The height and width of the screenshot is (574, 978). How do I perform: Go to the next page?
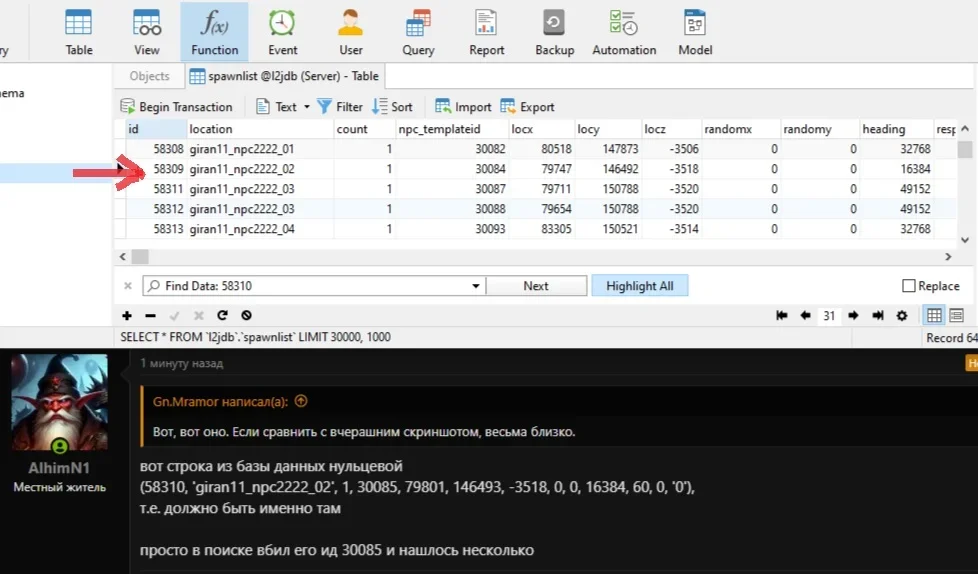click(x=853, y=316)
